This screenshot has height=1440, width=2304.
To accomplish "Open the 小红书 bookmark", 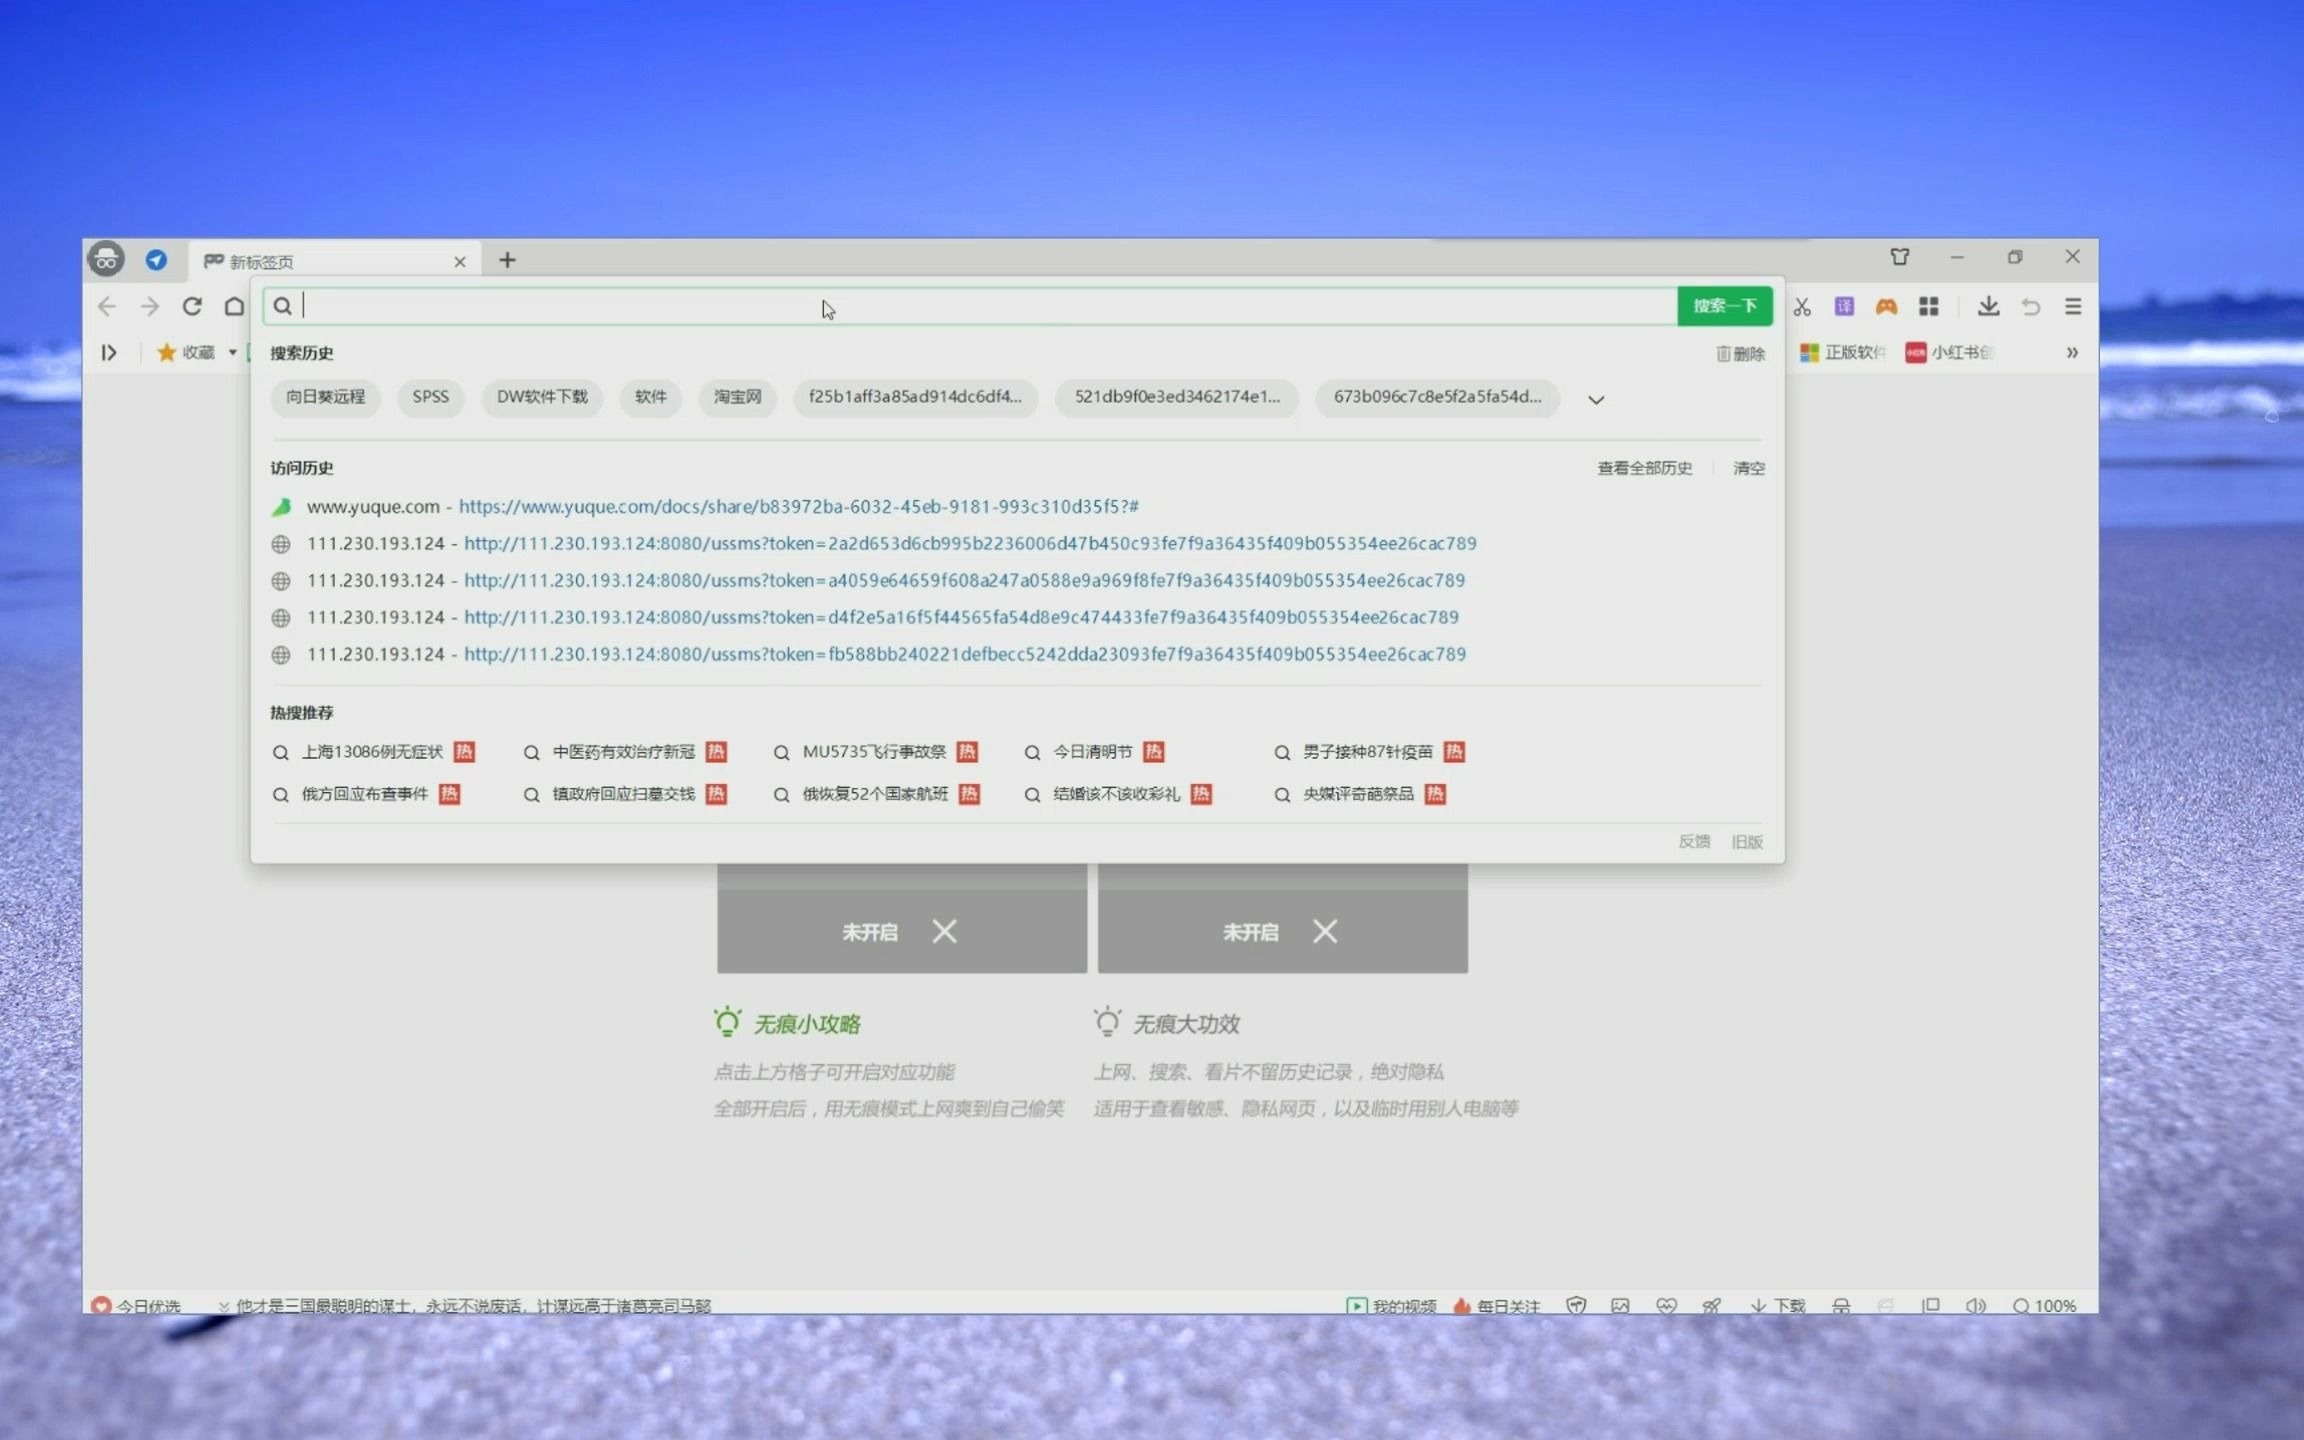I will (x=1949, y=352).
